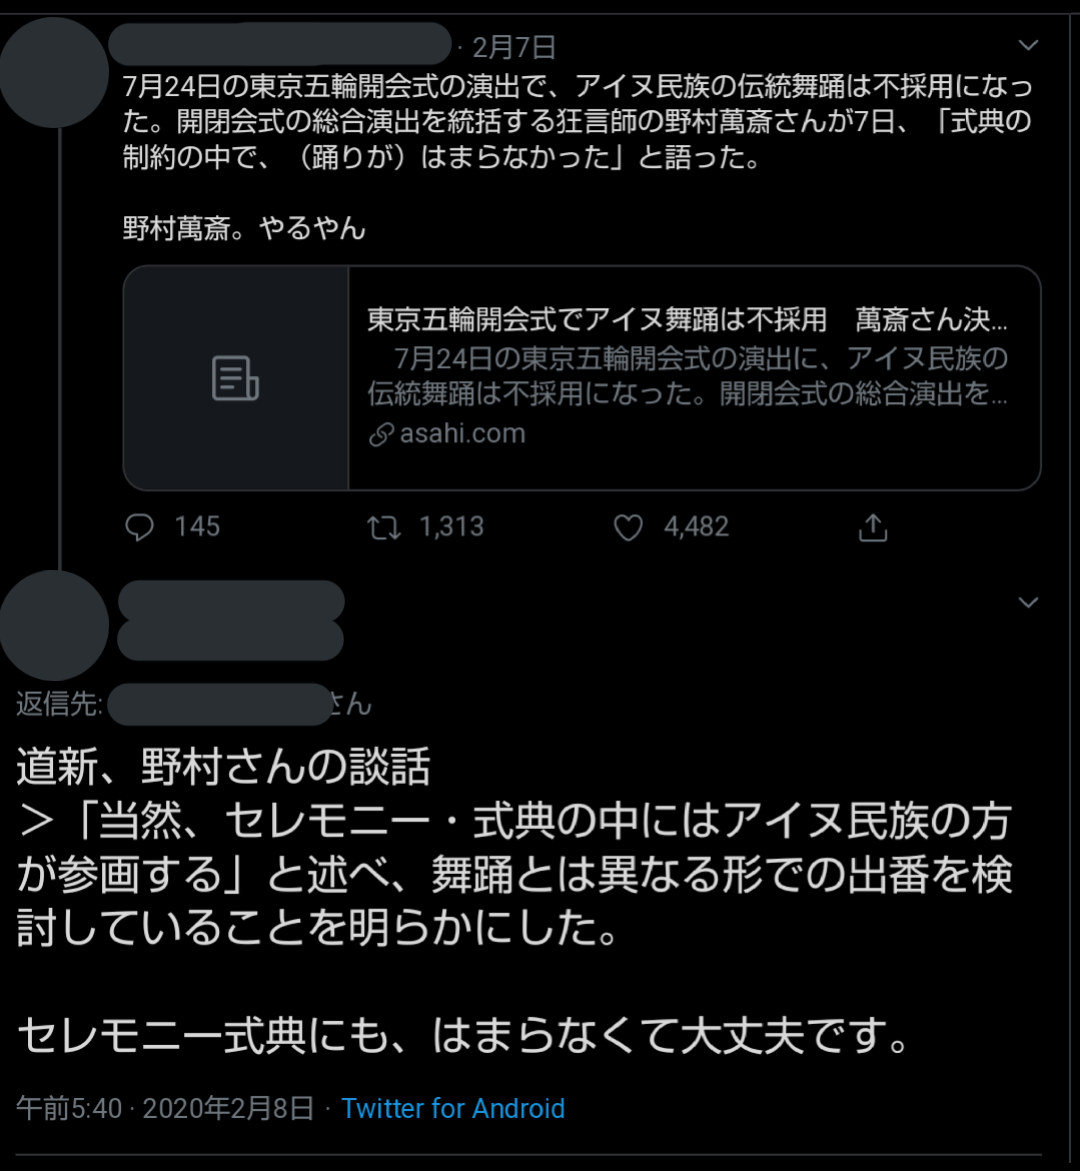Open the share icon under first tweet
The image size is (1080, 1171).
pos(872,527)
